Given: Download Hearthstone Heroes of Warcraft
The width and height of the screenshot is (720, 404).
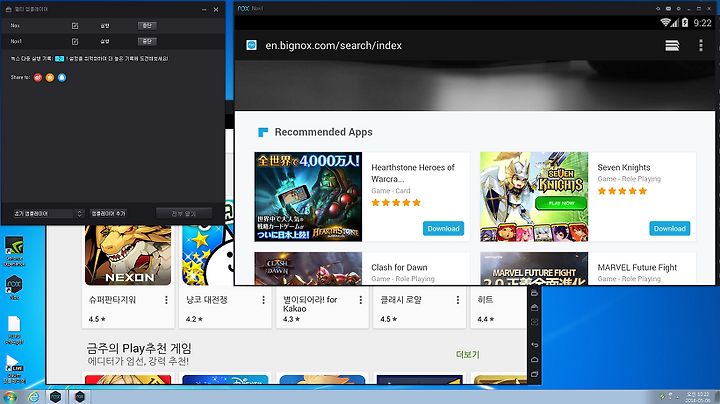Looking at the screenshot, I should click(443, 229).
